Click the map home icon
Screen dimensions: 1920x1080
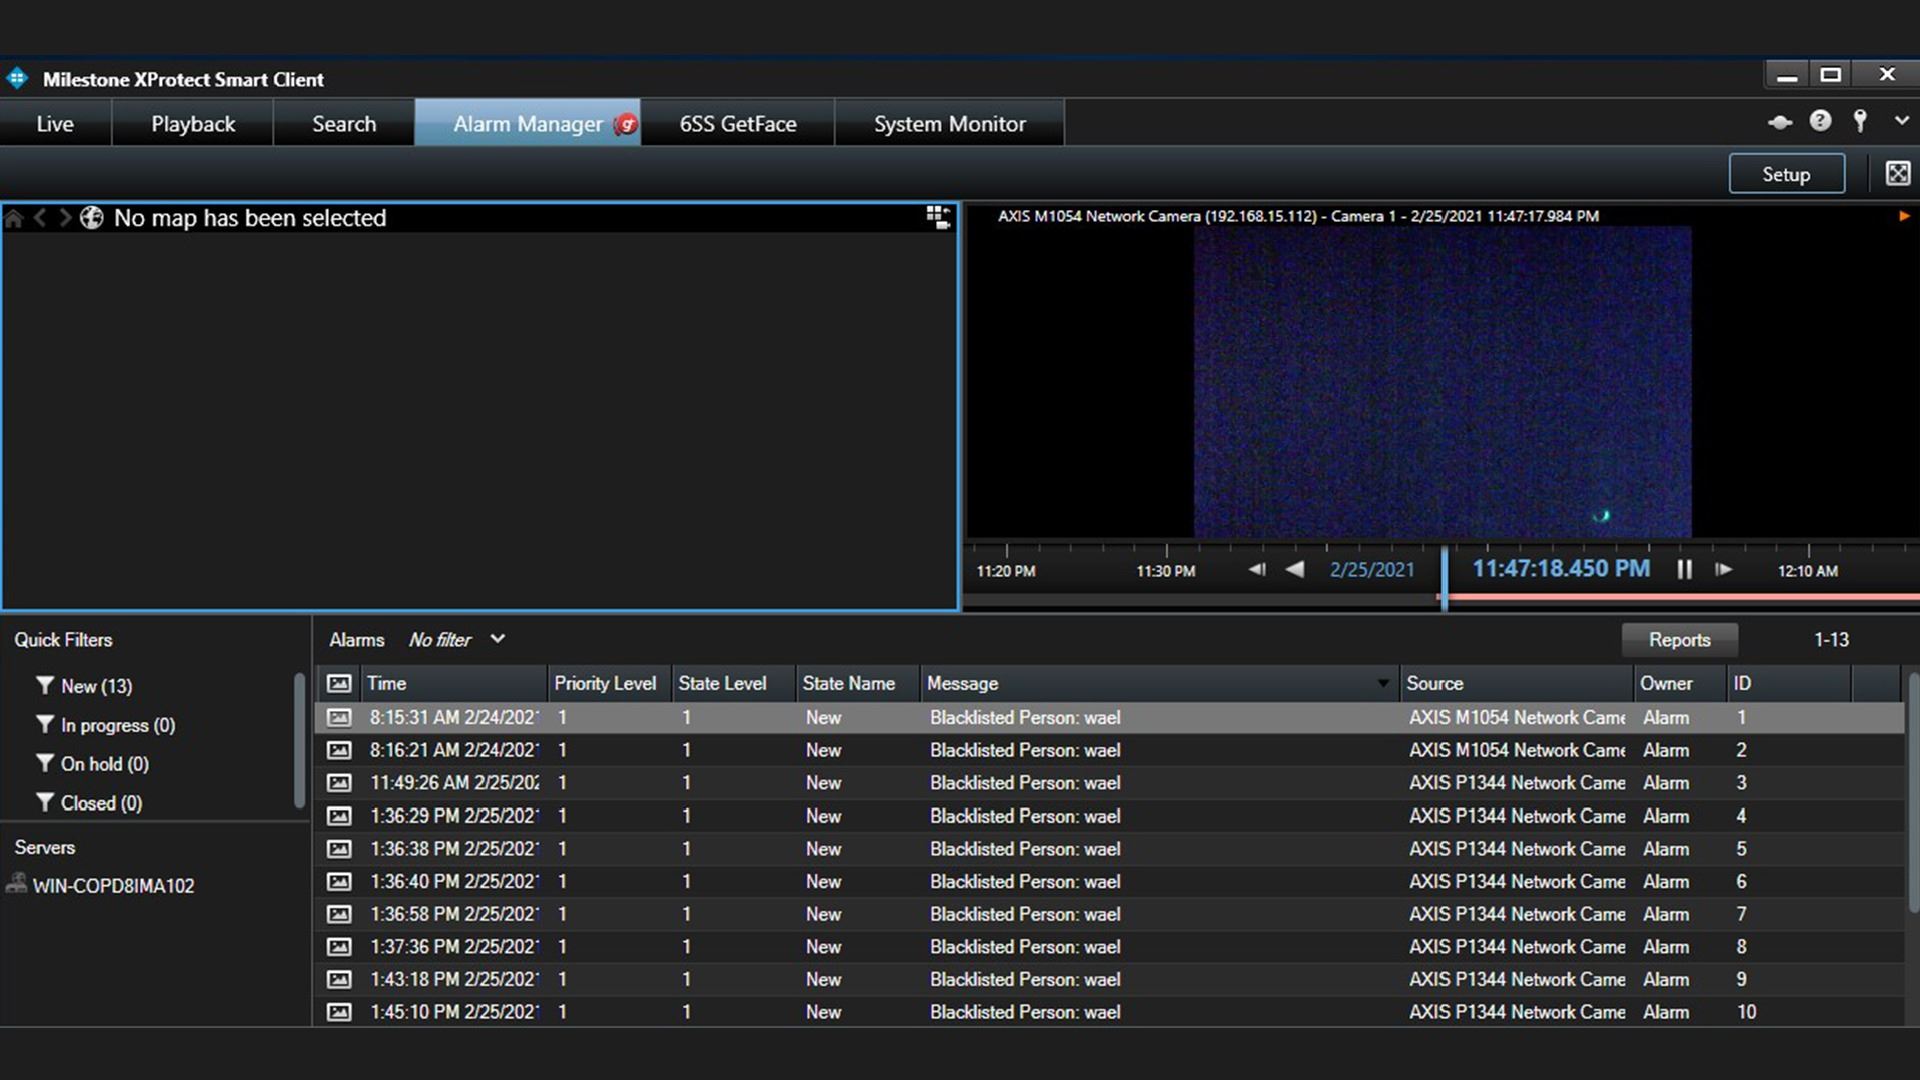coord(14,218)
